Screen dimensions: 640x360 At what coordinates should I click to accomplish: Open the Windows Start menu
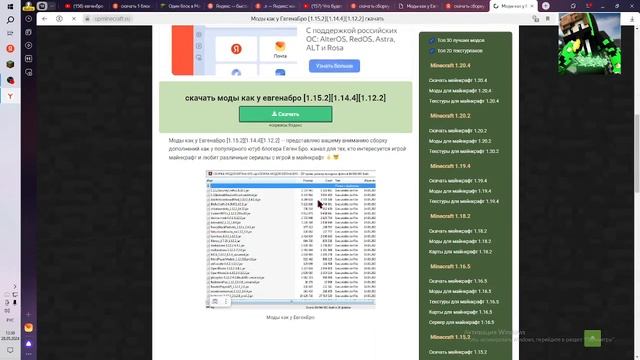10,6
